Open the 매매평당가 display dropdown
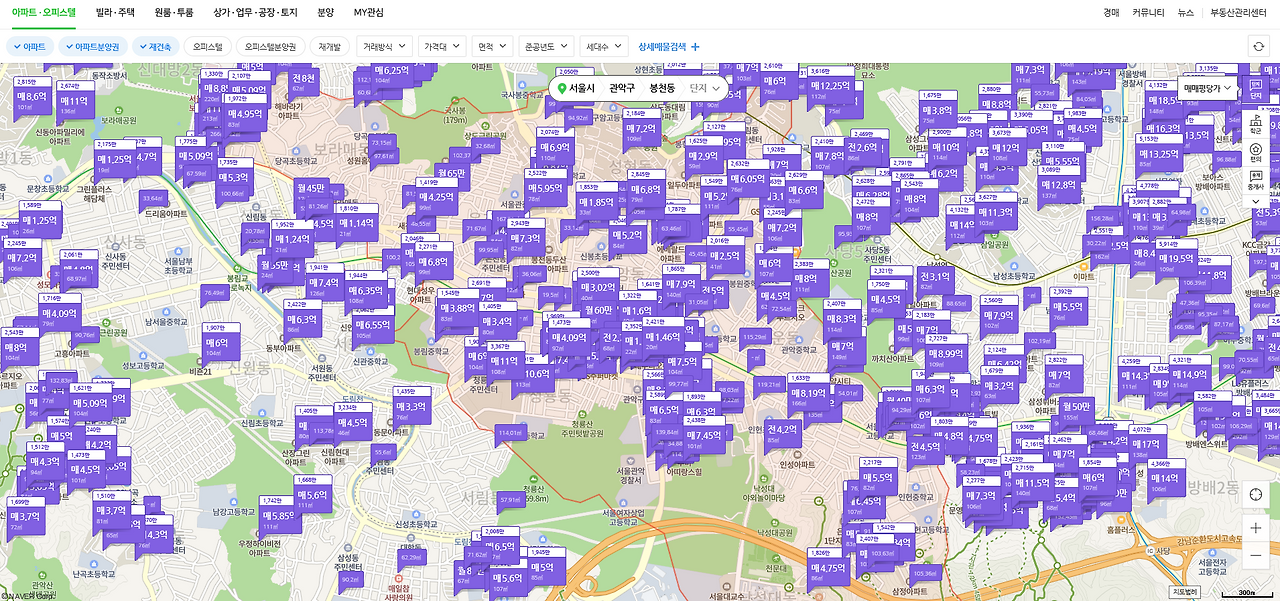This screenshot has width=1280, height=601. pyautogui.click(x=1208, y=88)
